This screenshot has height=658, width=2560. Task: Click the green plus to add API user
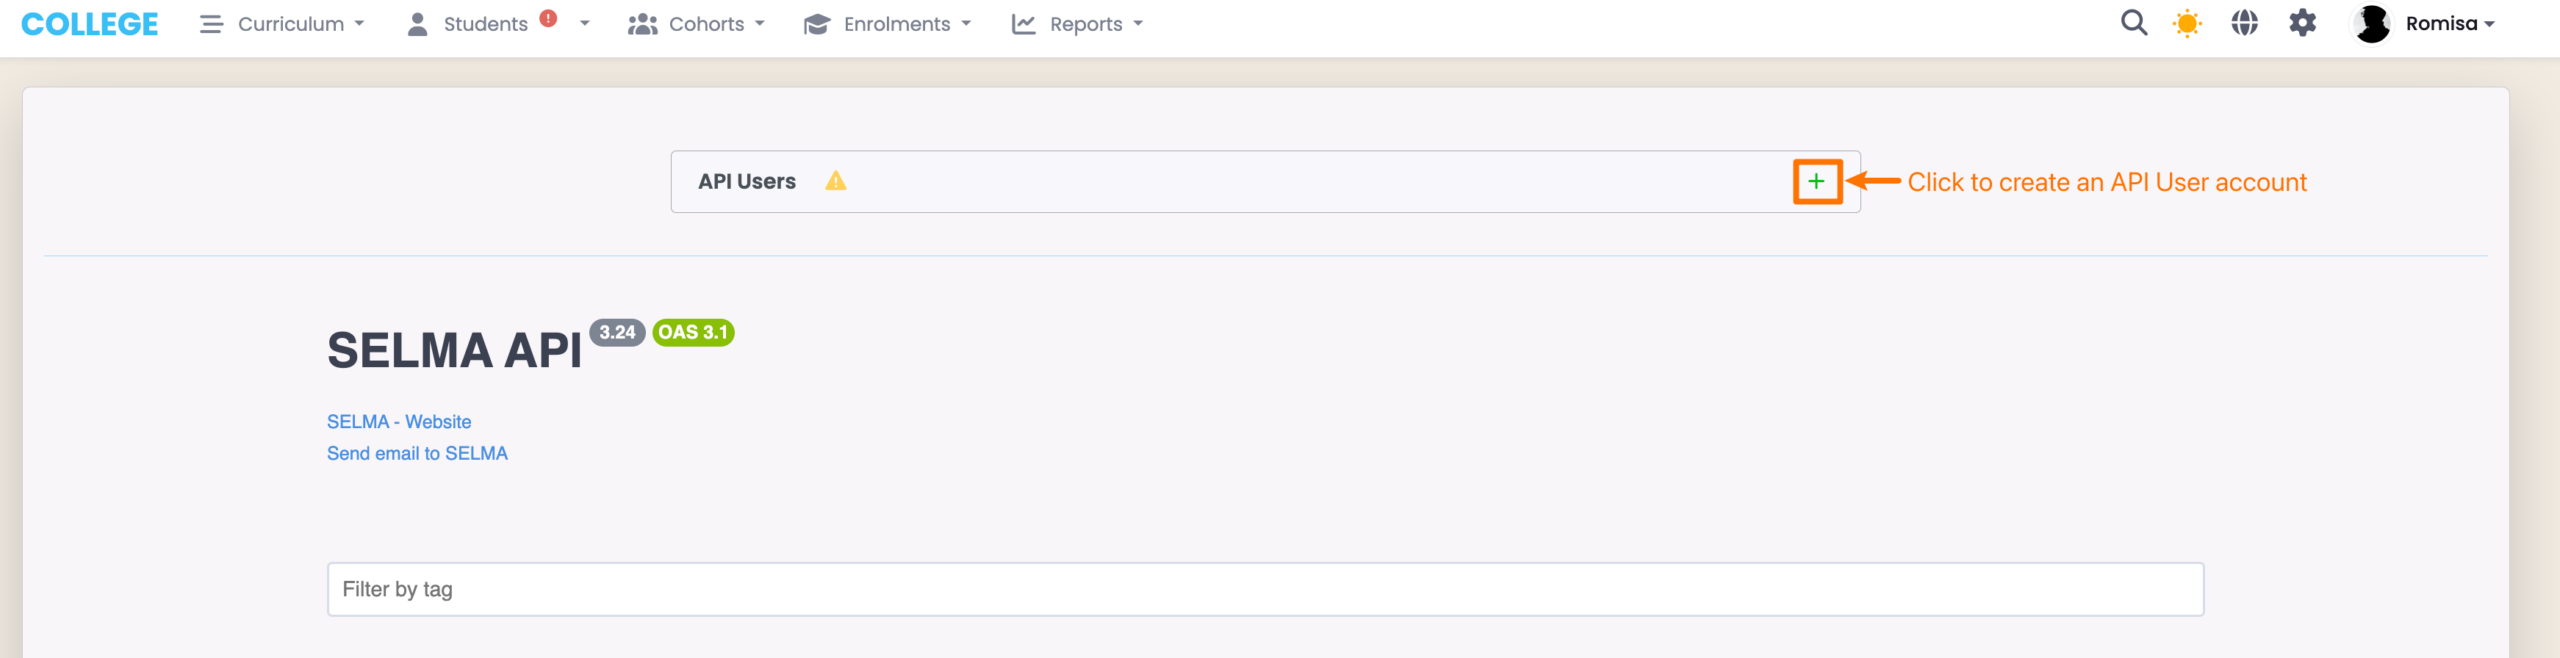1816,182
